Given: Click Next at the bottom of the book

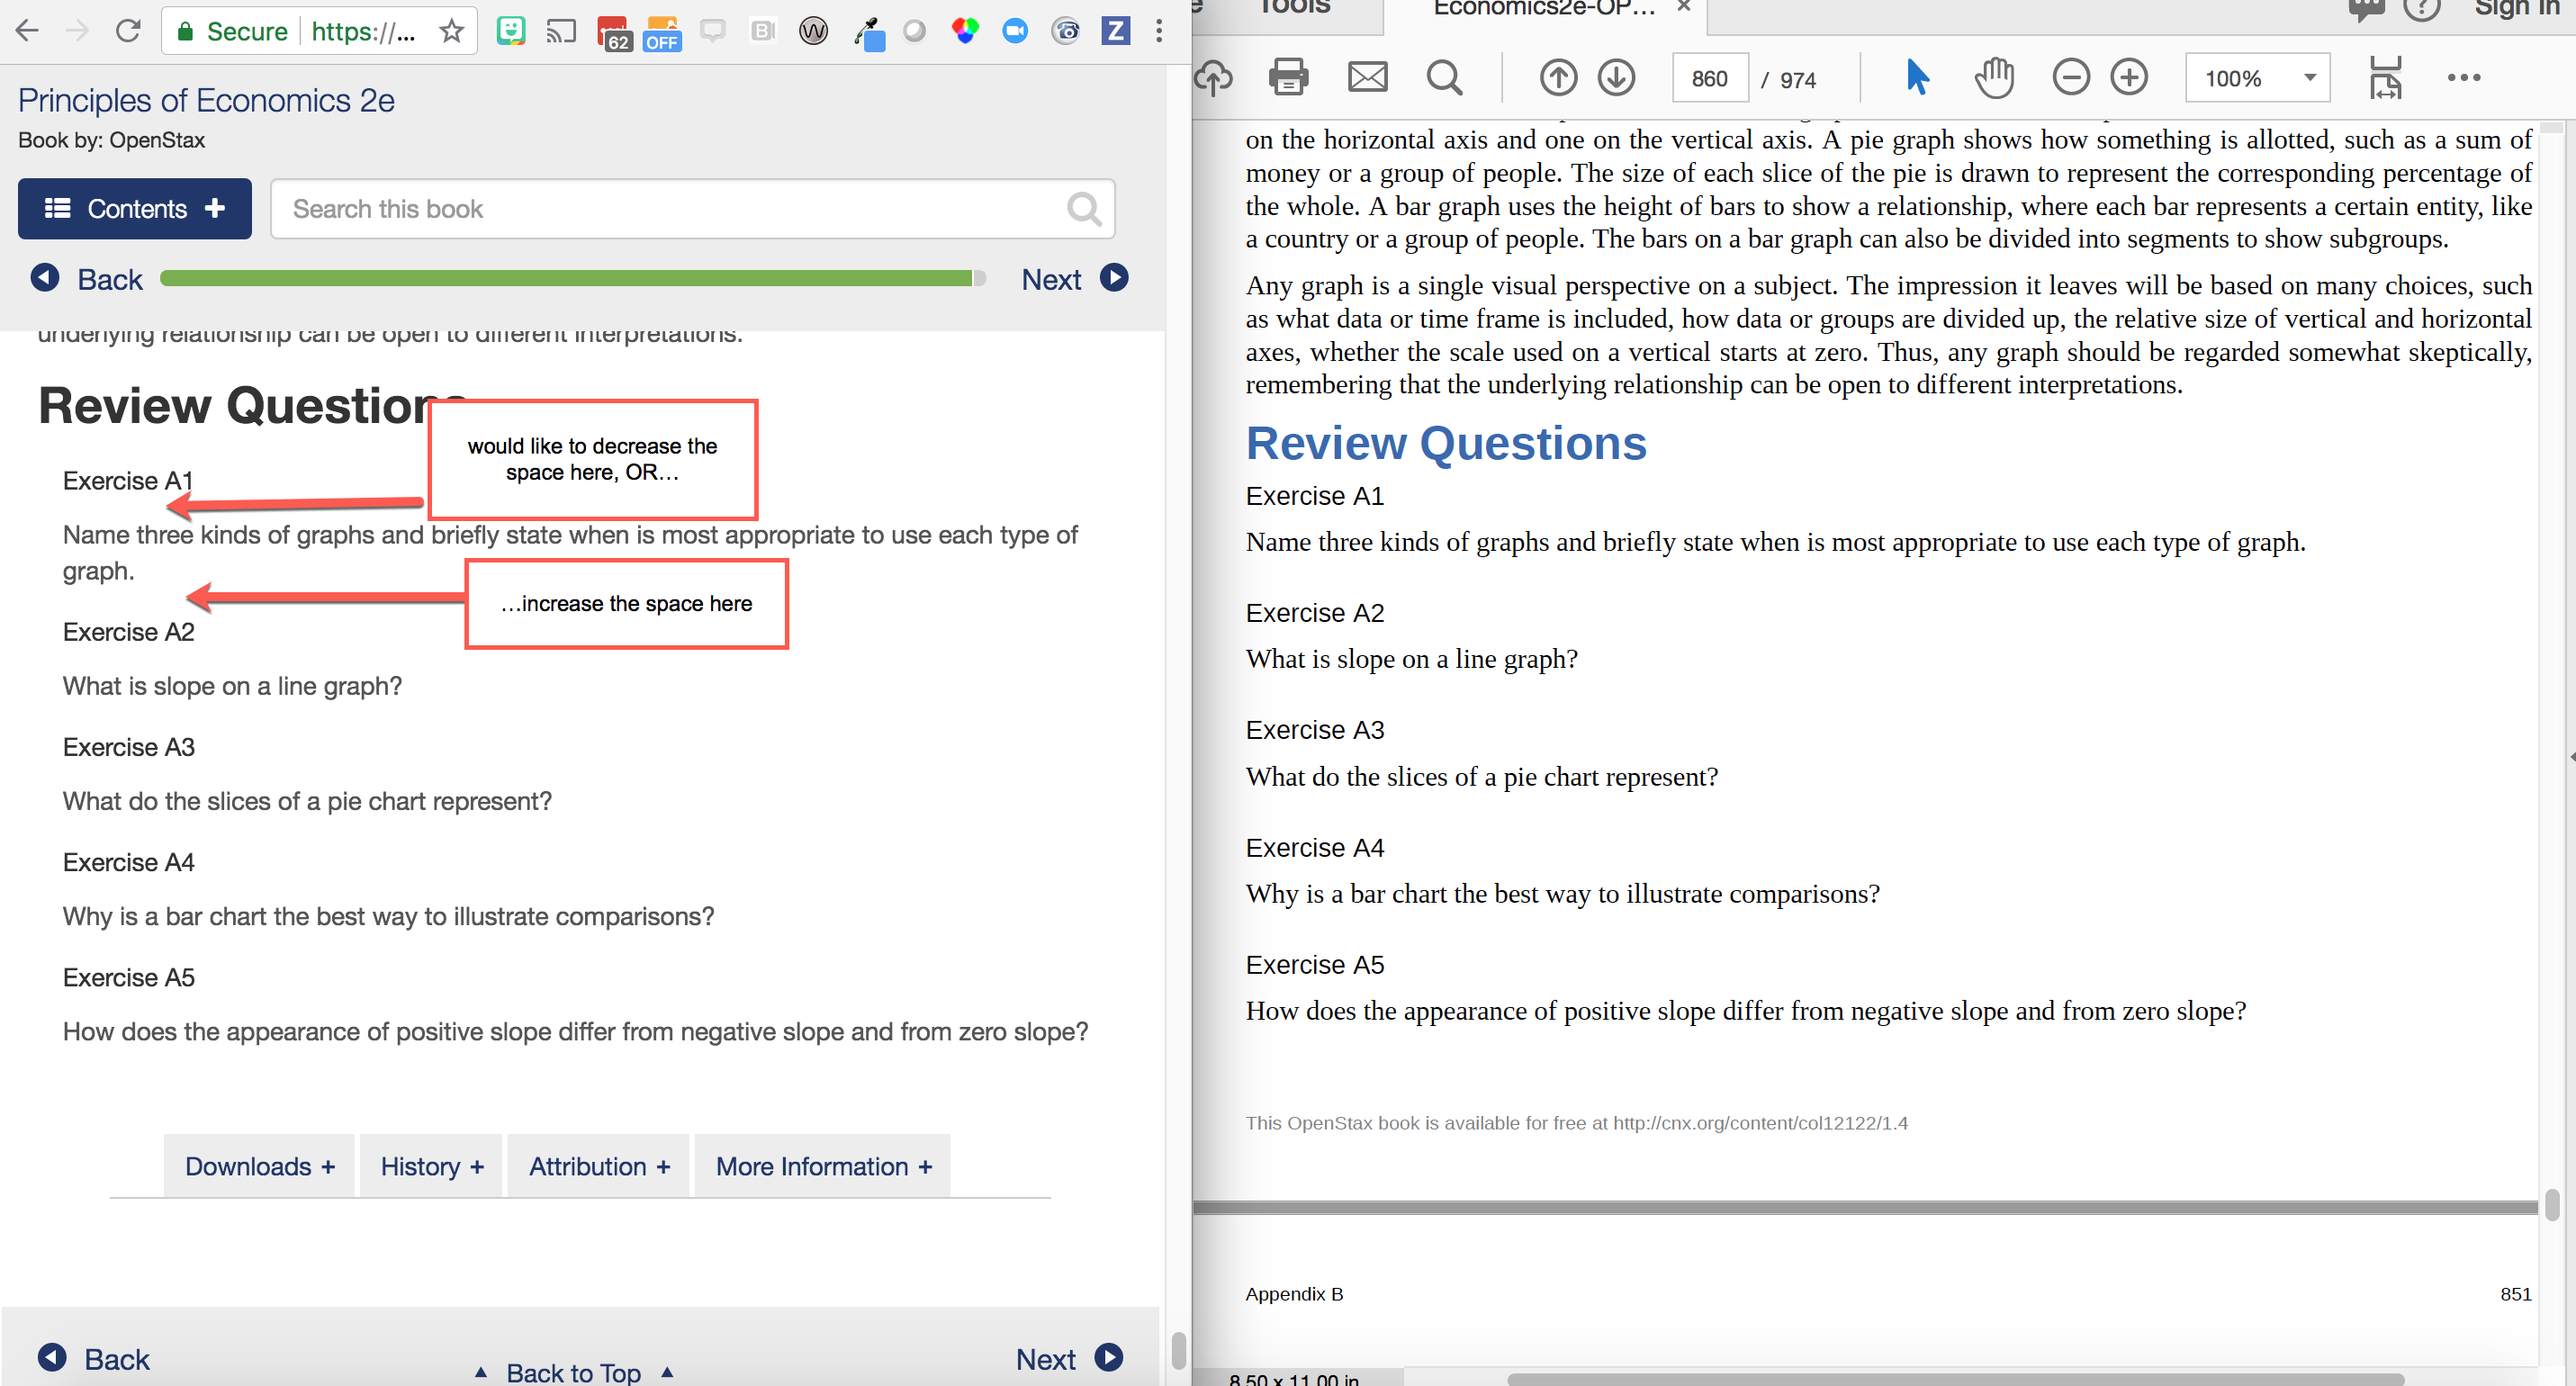Looking at the screenshot, I should [x=1068, y=1358].
